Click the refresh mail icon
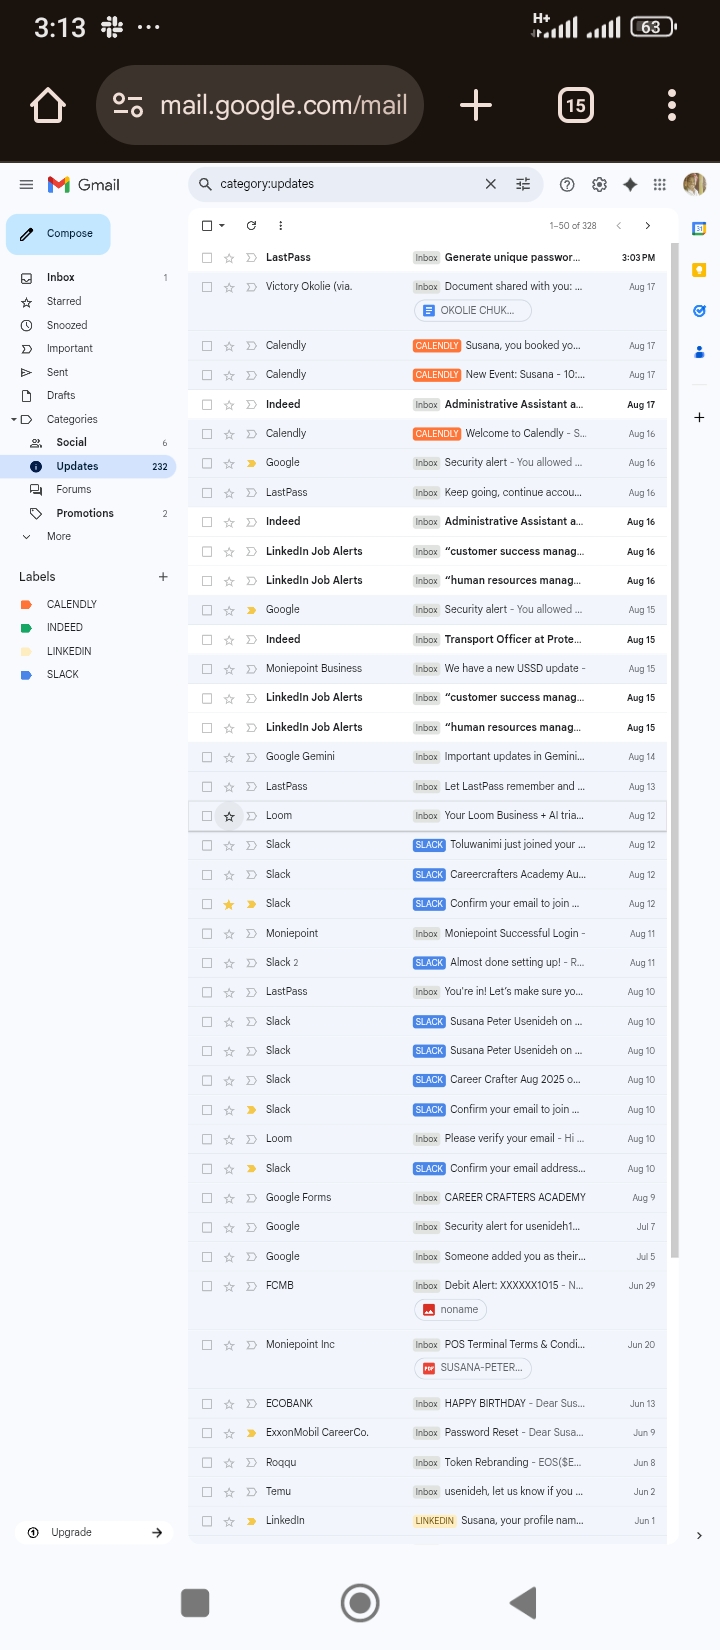 (x=251, y=226)
